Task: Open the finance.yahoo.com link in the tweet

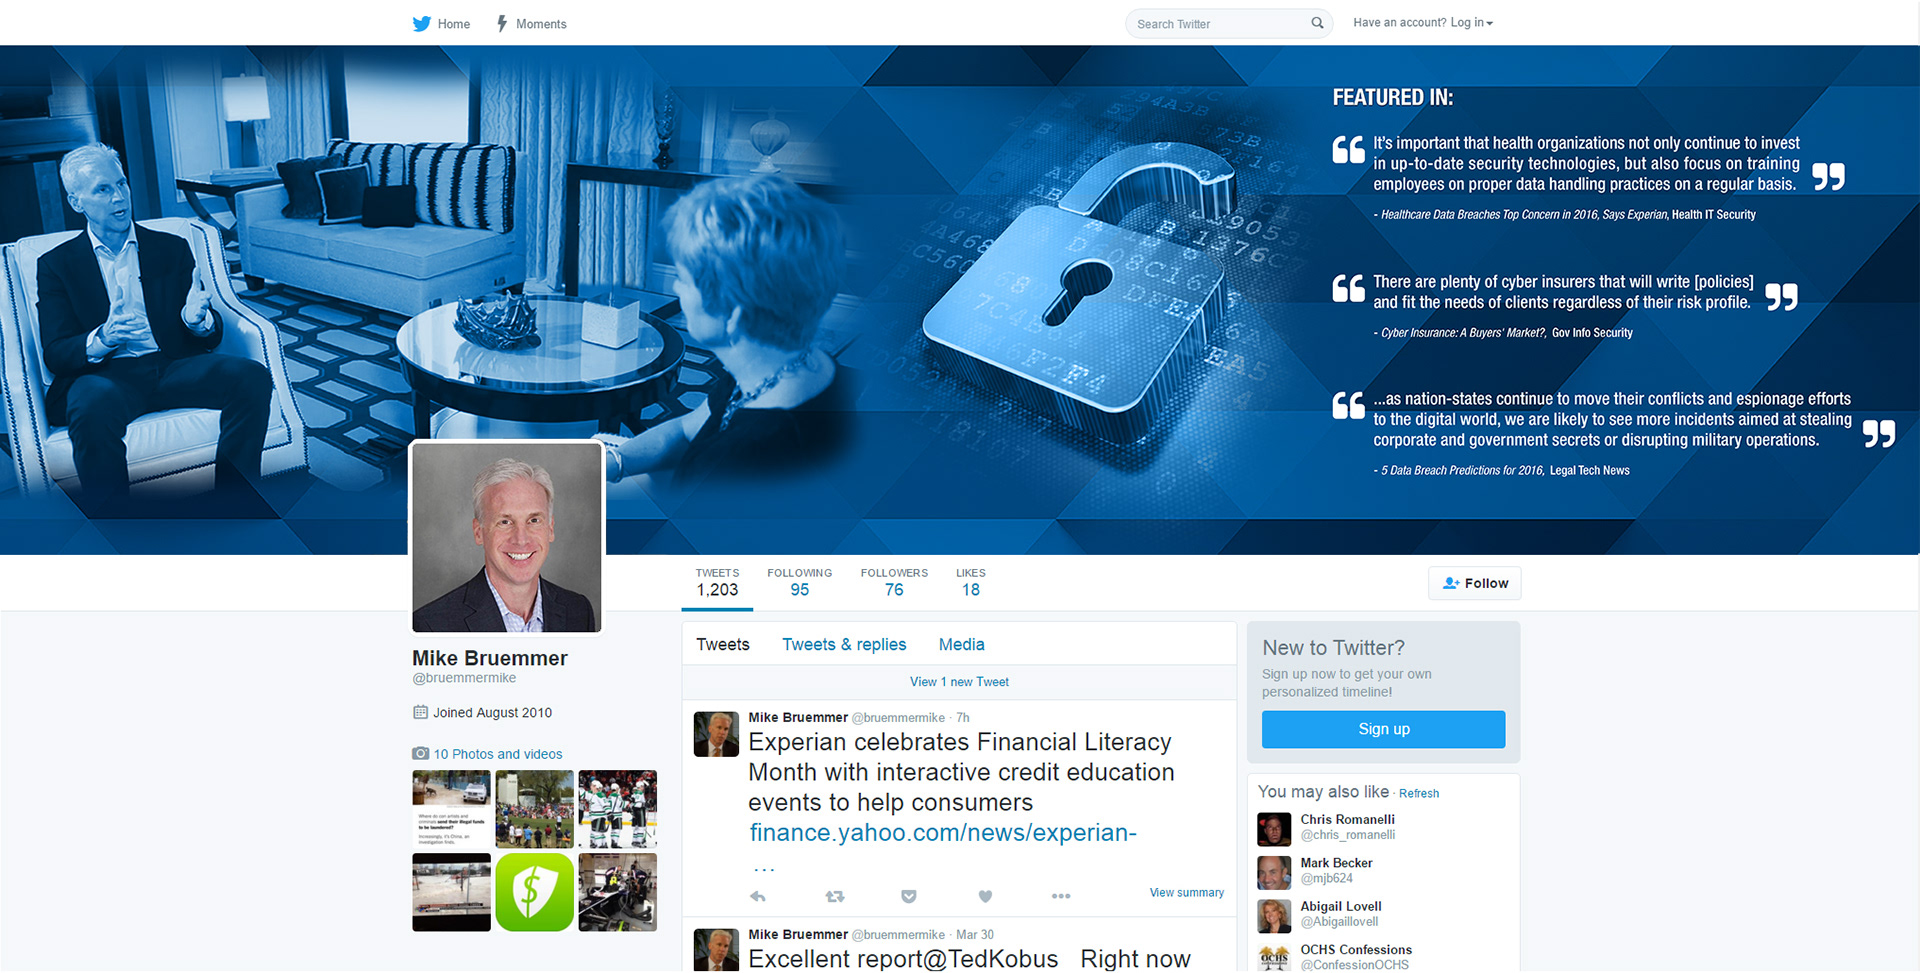Action: [942, 832]
